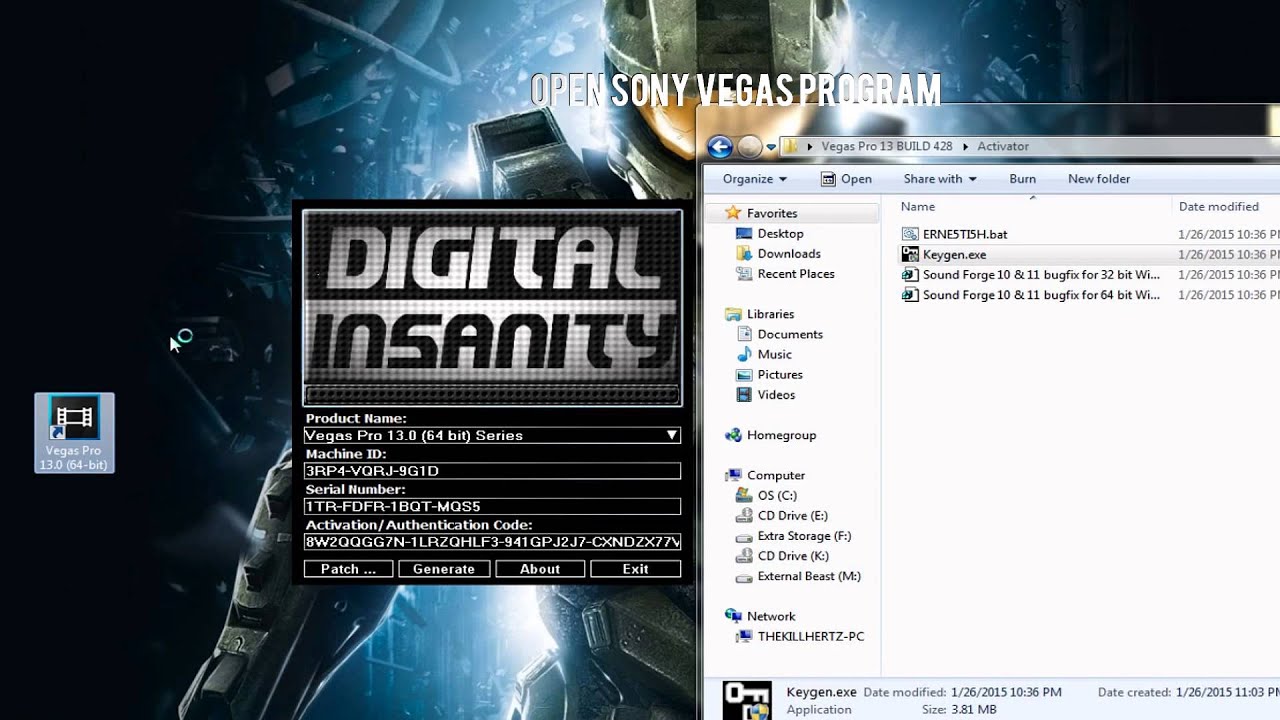The height and width of the screenshot is (720, 1280).
Task: Click the Serial Number field
Action: [492, 507]
